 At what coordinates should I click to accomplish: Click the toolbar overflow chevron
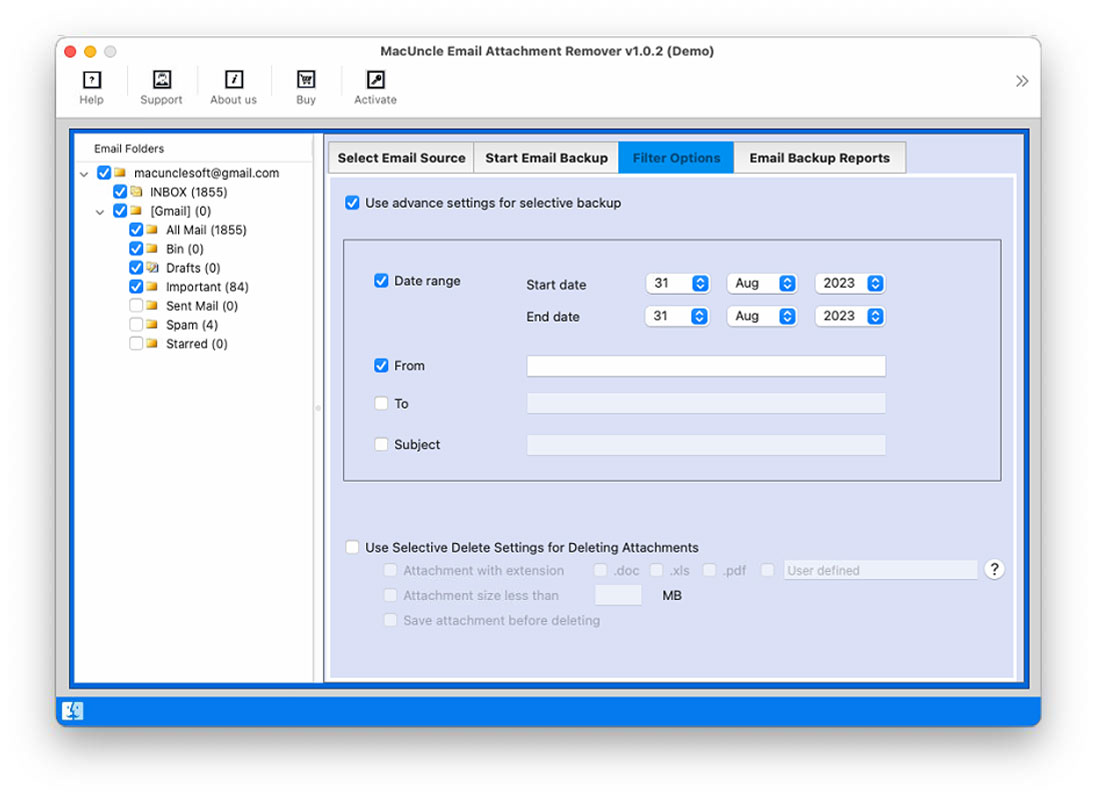click(1022, 81)
